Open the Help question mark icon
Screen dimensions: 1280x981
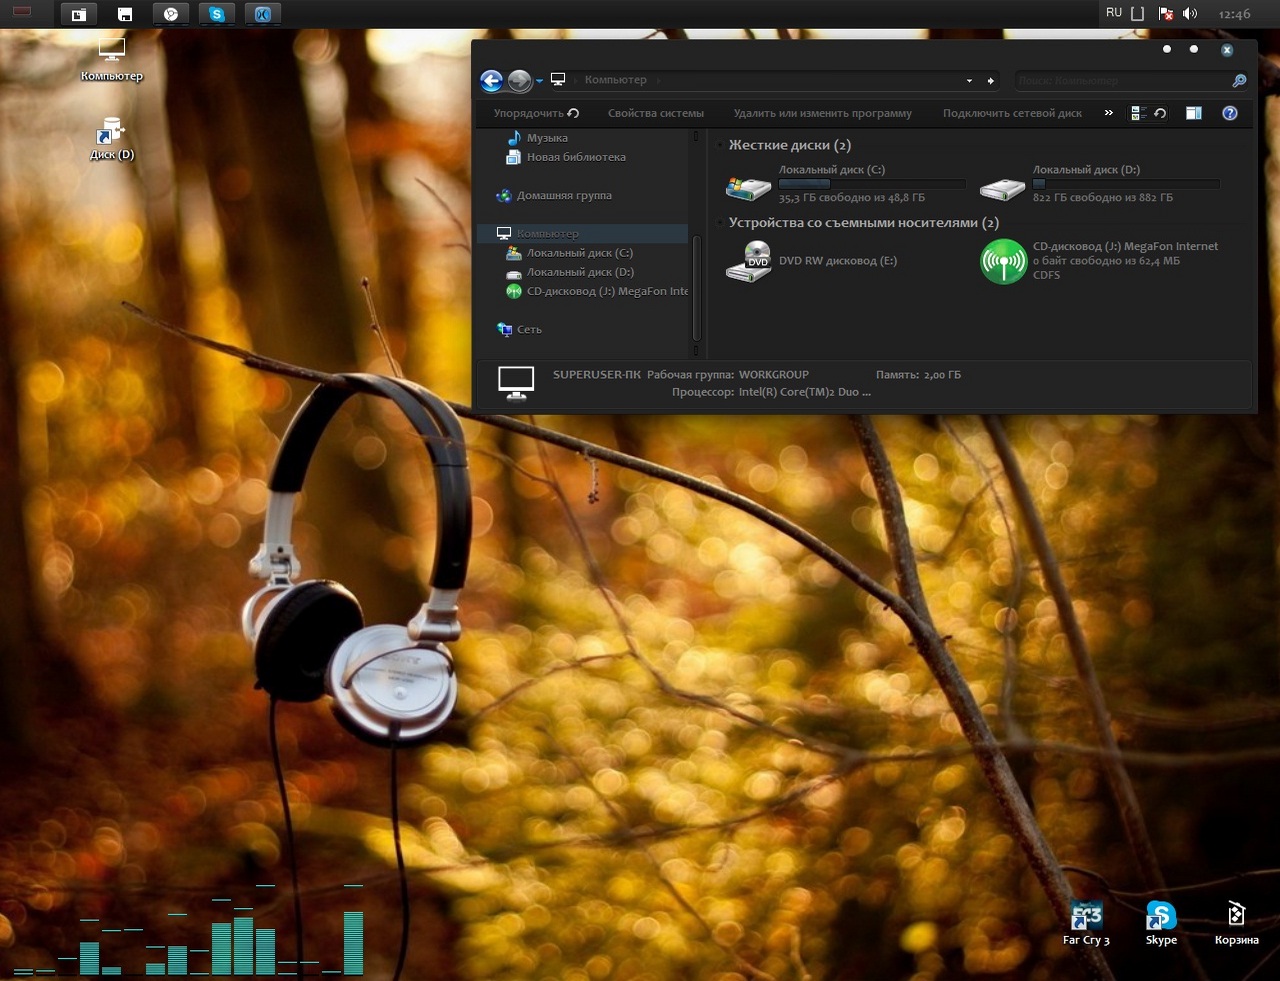1230,113
